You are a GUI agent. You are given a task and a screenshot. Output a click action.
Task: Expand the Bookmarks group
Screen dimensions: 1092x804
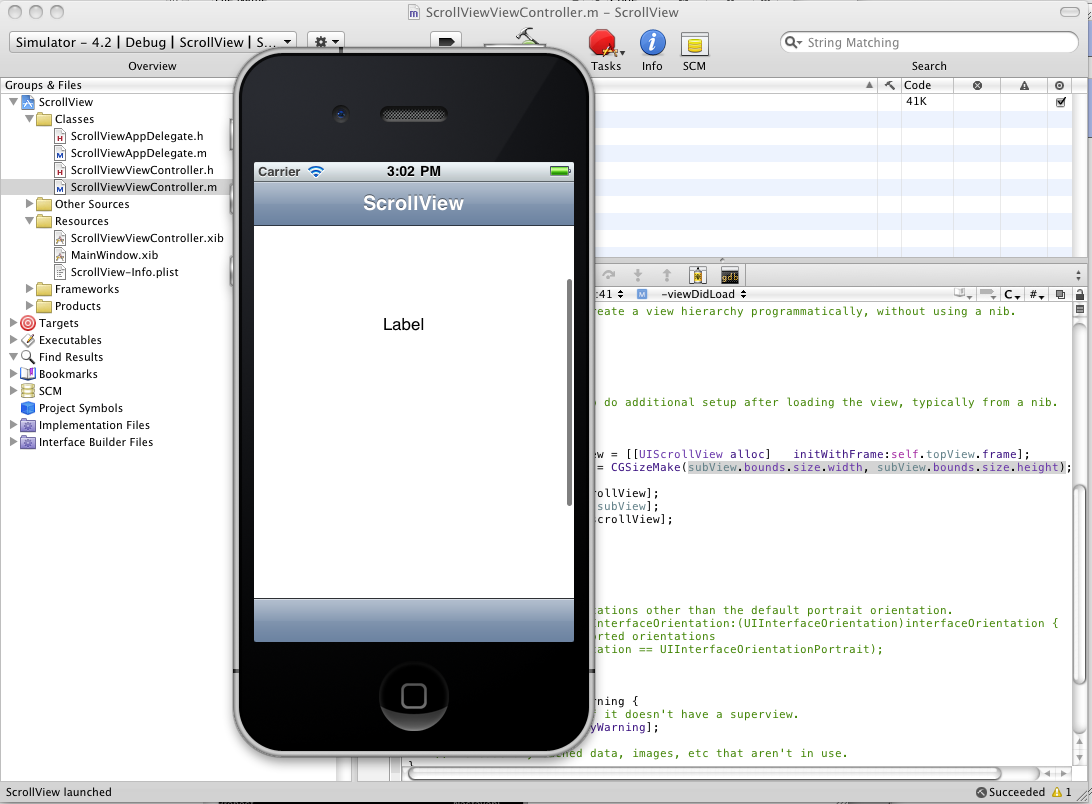(13, 374)
